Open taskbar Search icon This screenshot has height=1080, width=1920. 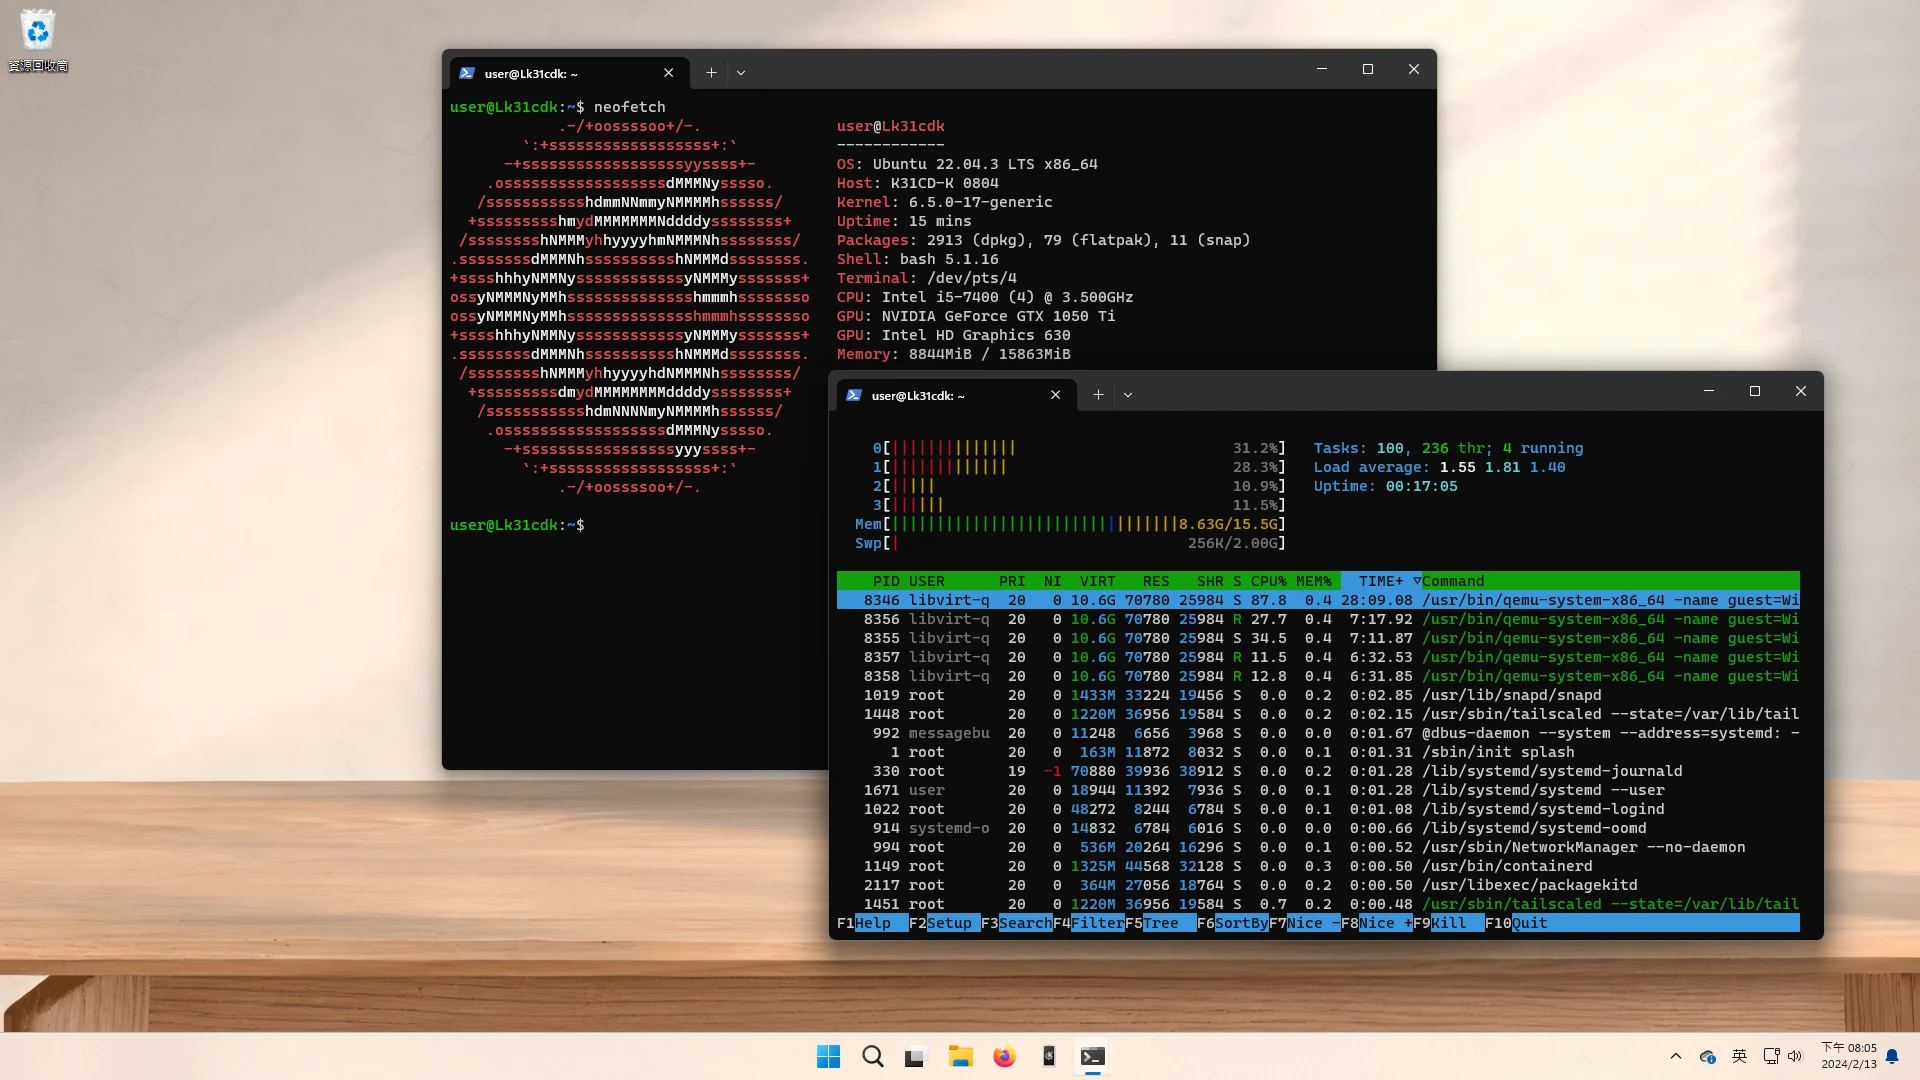coord(872,1057)
